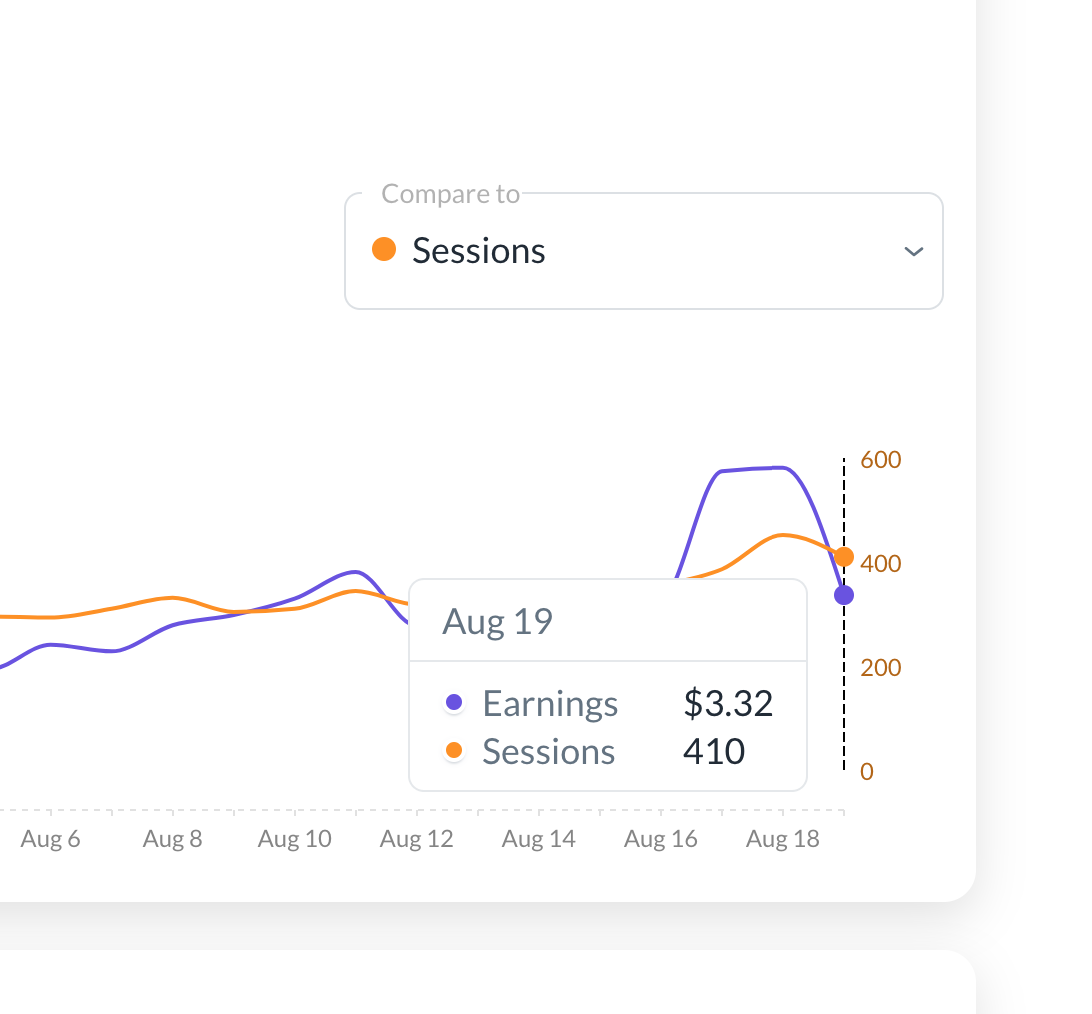Open the Compare to dropdown

643,251
